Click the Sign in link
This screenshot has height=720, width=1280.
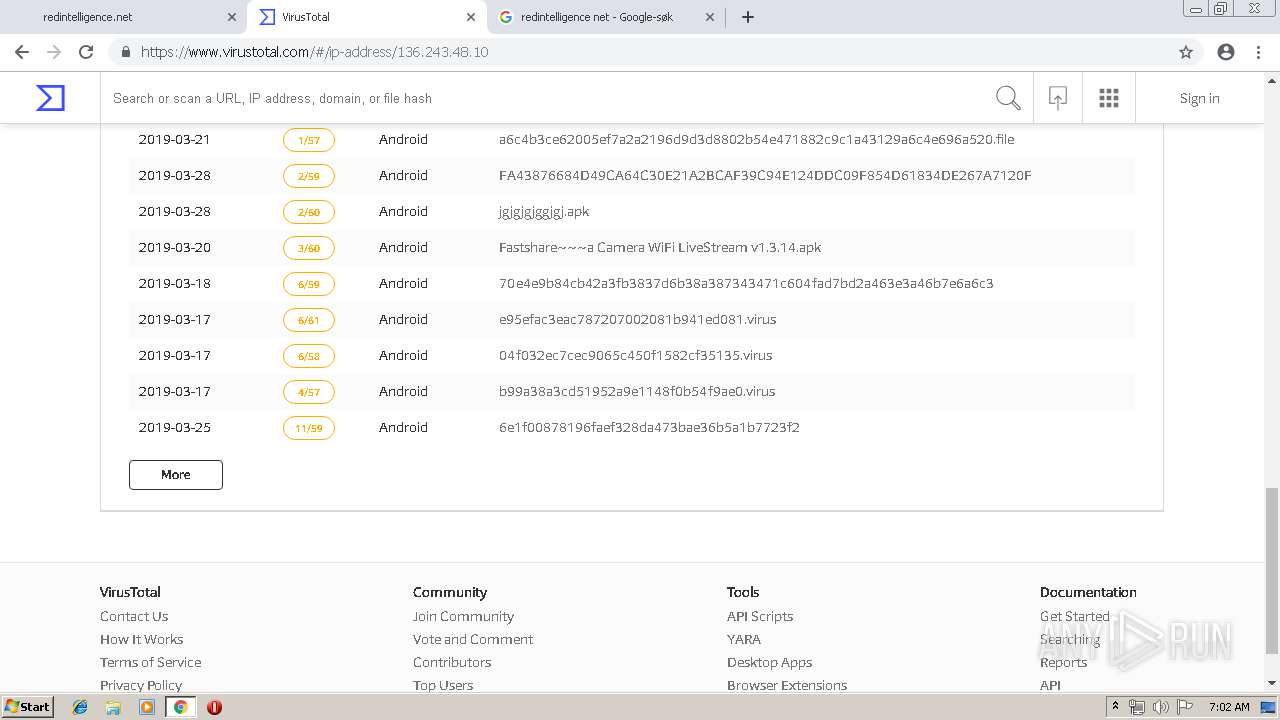pos(1199,98)
